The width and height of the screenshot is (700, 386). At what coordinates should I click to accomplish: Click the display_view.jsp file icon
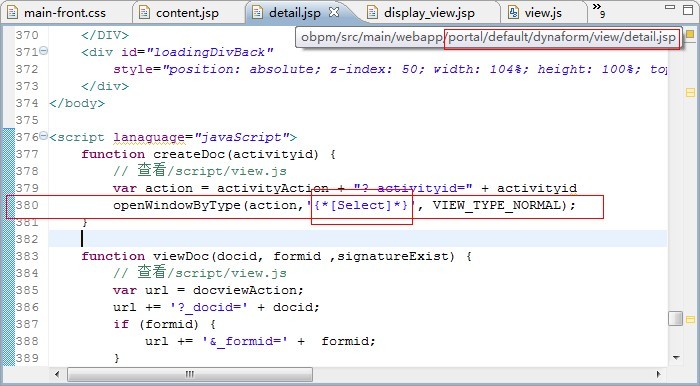click(372, 12)
